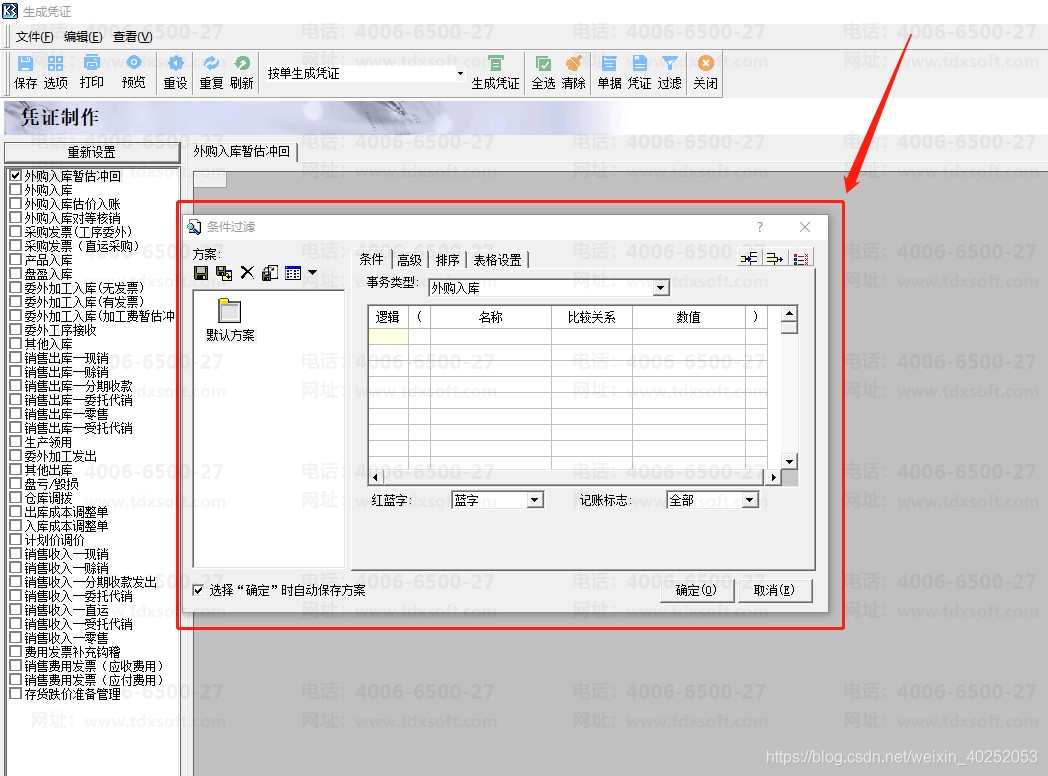Click the 取消(E) button
This screenshot has width=1048, height=776.
pos(774,590)
